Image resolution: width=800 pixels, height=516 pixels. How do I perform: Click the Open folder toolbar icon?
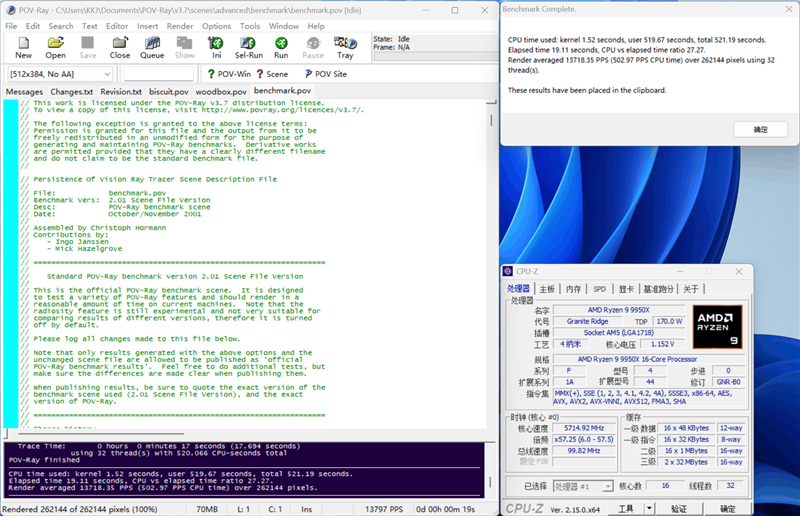55,47
